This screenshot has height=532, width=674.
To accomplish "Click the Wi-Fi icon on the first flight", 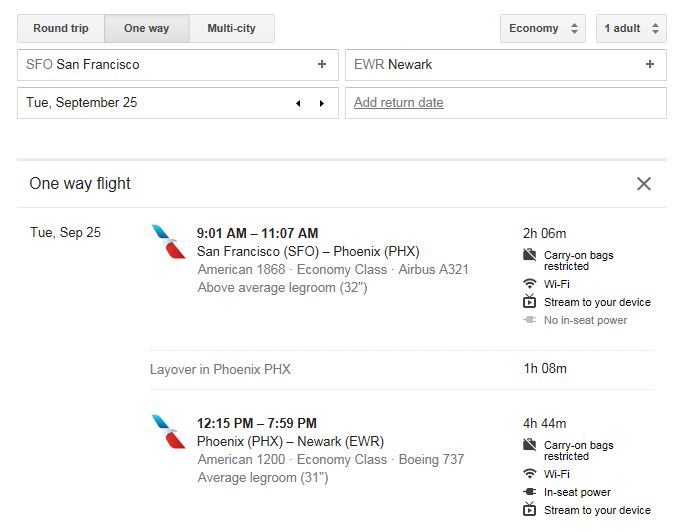I will 529,284.
